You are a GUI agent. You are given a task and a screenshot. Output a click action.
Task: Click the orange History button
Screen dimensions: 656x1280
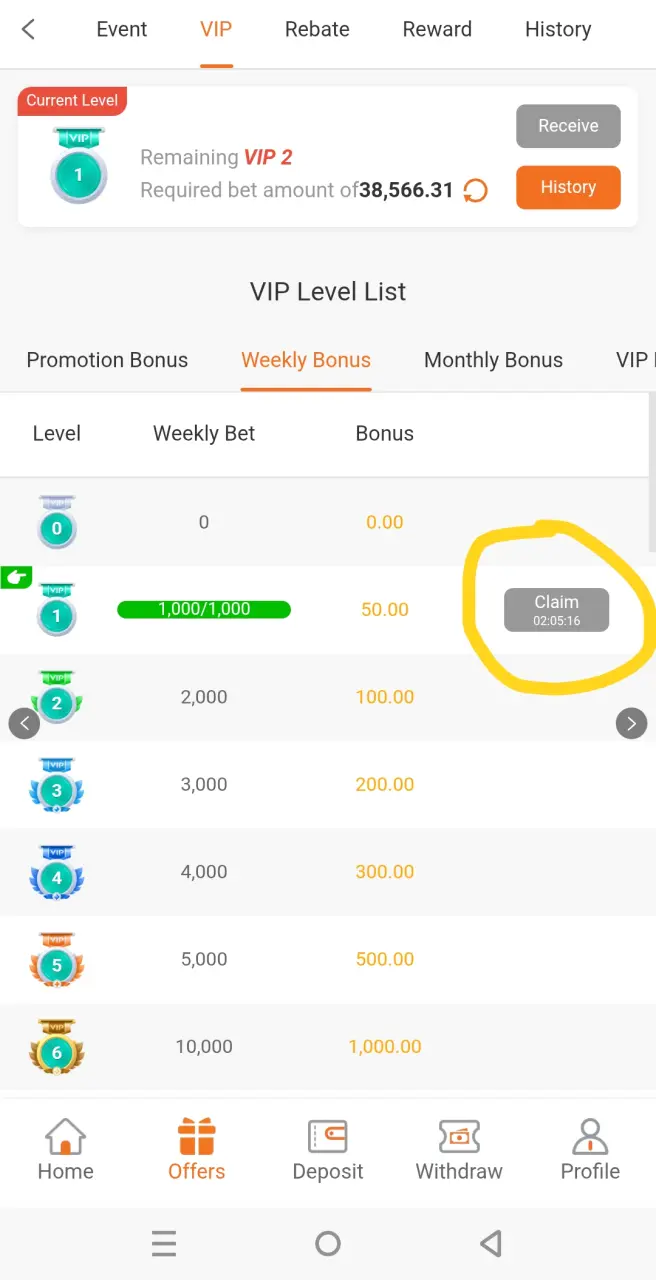click(x=568, y=187)
